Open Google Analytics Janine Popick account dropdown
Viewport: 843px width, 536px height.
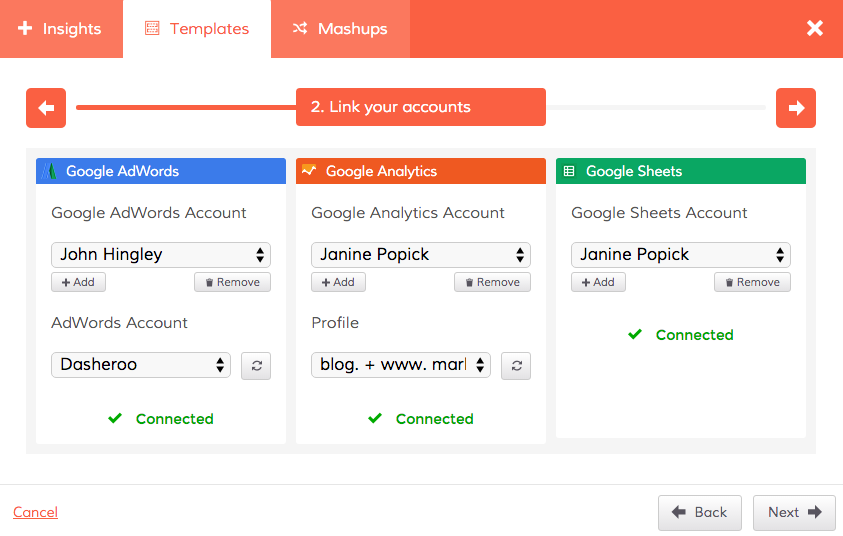pyautogui.click(x=421, y=254)
